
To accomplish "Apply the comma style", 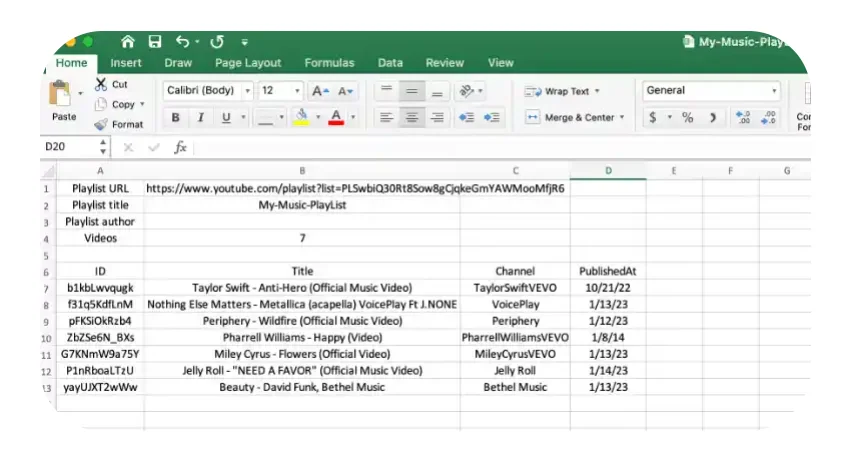I will tap(713, 117).
